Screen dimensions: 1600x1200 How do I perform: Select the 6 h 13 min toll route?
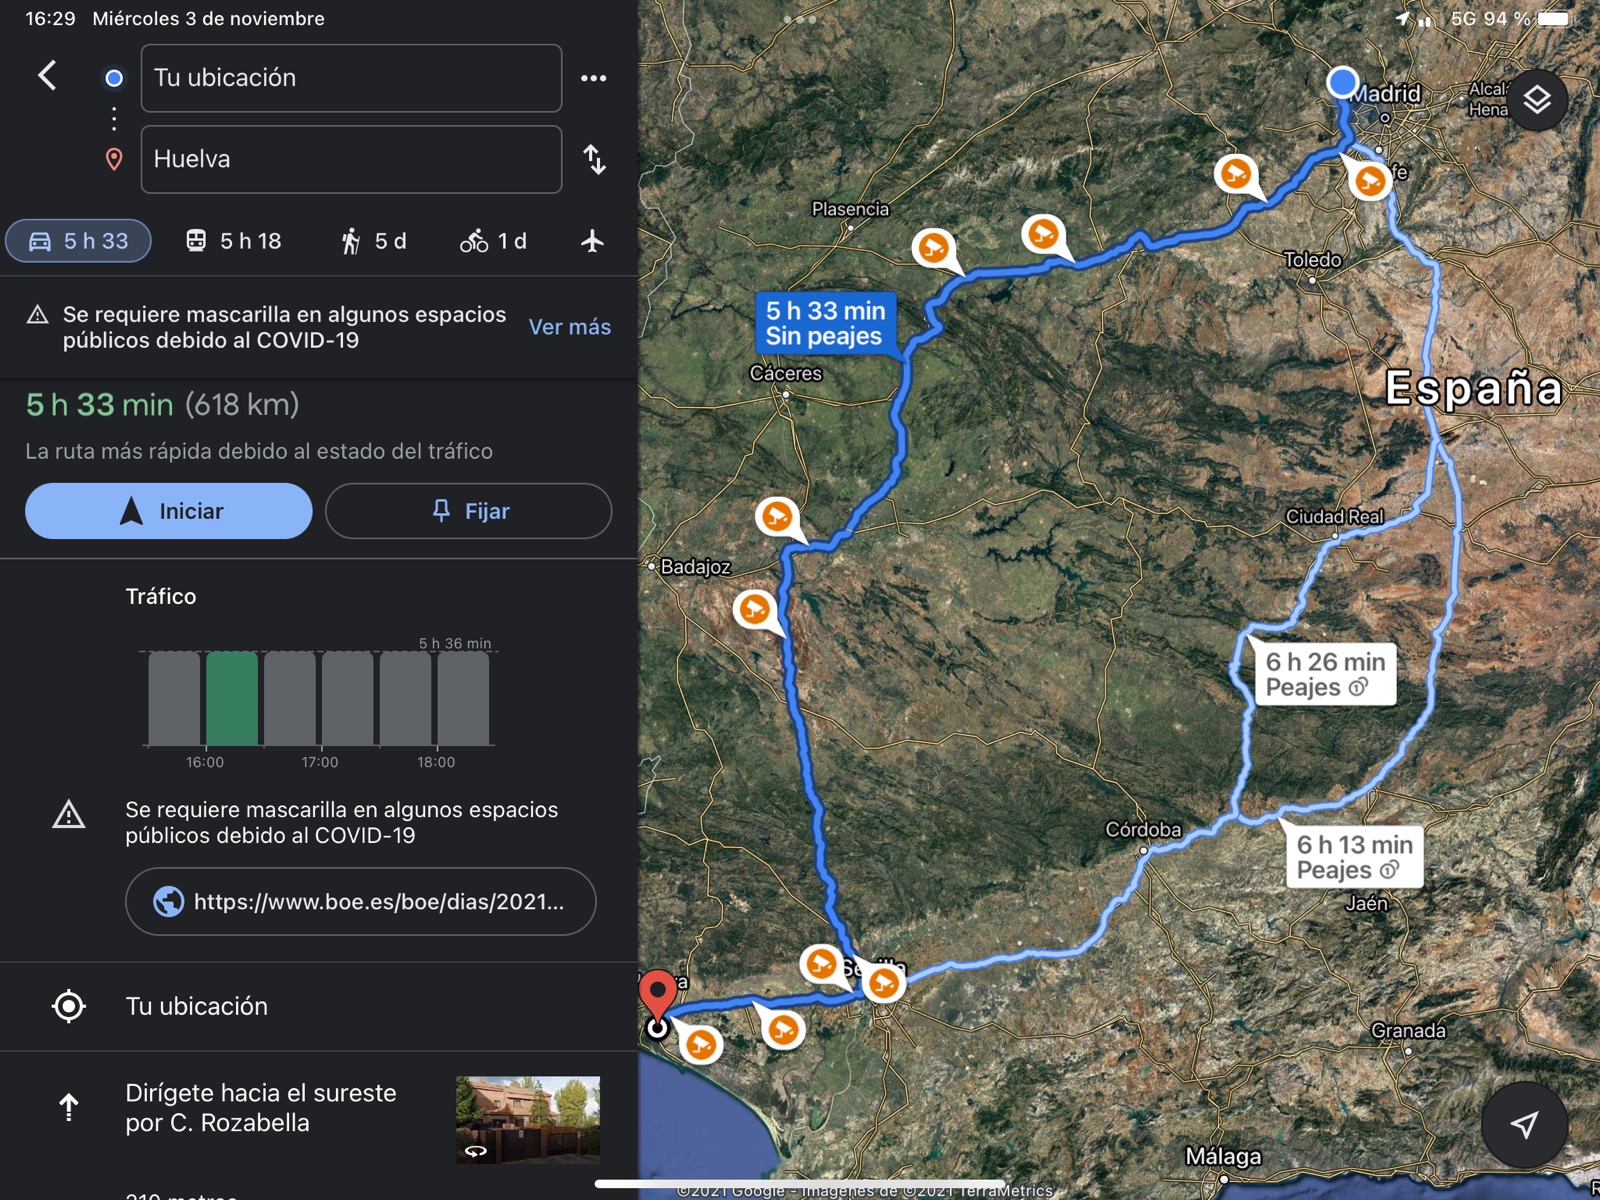(x=1354, y=857)
